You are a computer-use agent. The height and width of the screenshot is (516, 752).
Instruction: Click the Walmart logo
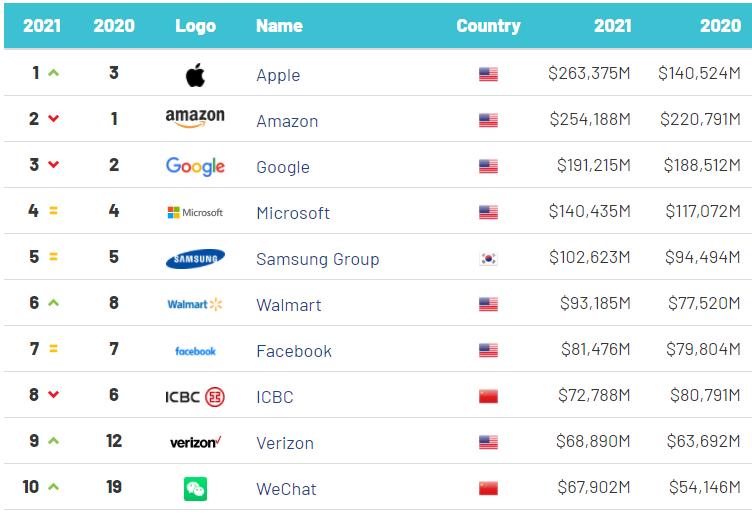tap(195, 304)
